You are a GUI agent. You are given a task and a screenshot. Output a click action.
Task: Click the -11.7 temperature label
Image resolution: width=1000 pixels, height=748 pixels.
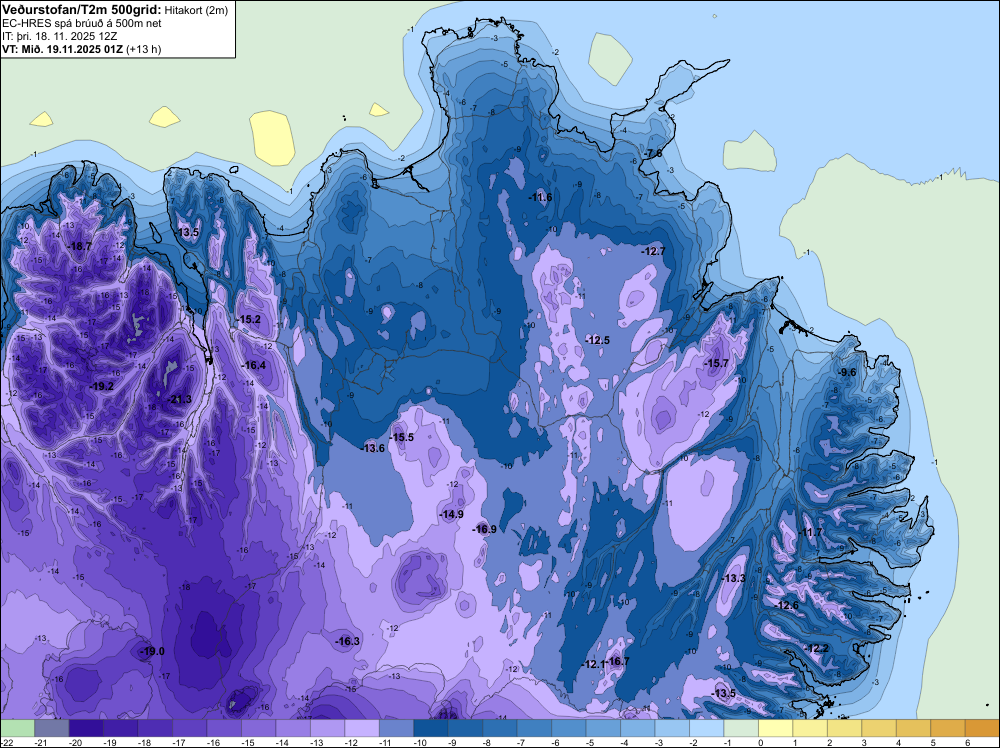click(x=811, y=532)
